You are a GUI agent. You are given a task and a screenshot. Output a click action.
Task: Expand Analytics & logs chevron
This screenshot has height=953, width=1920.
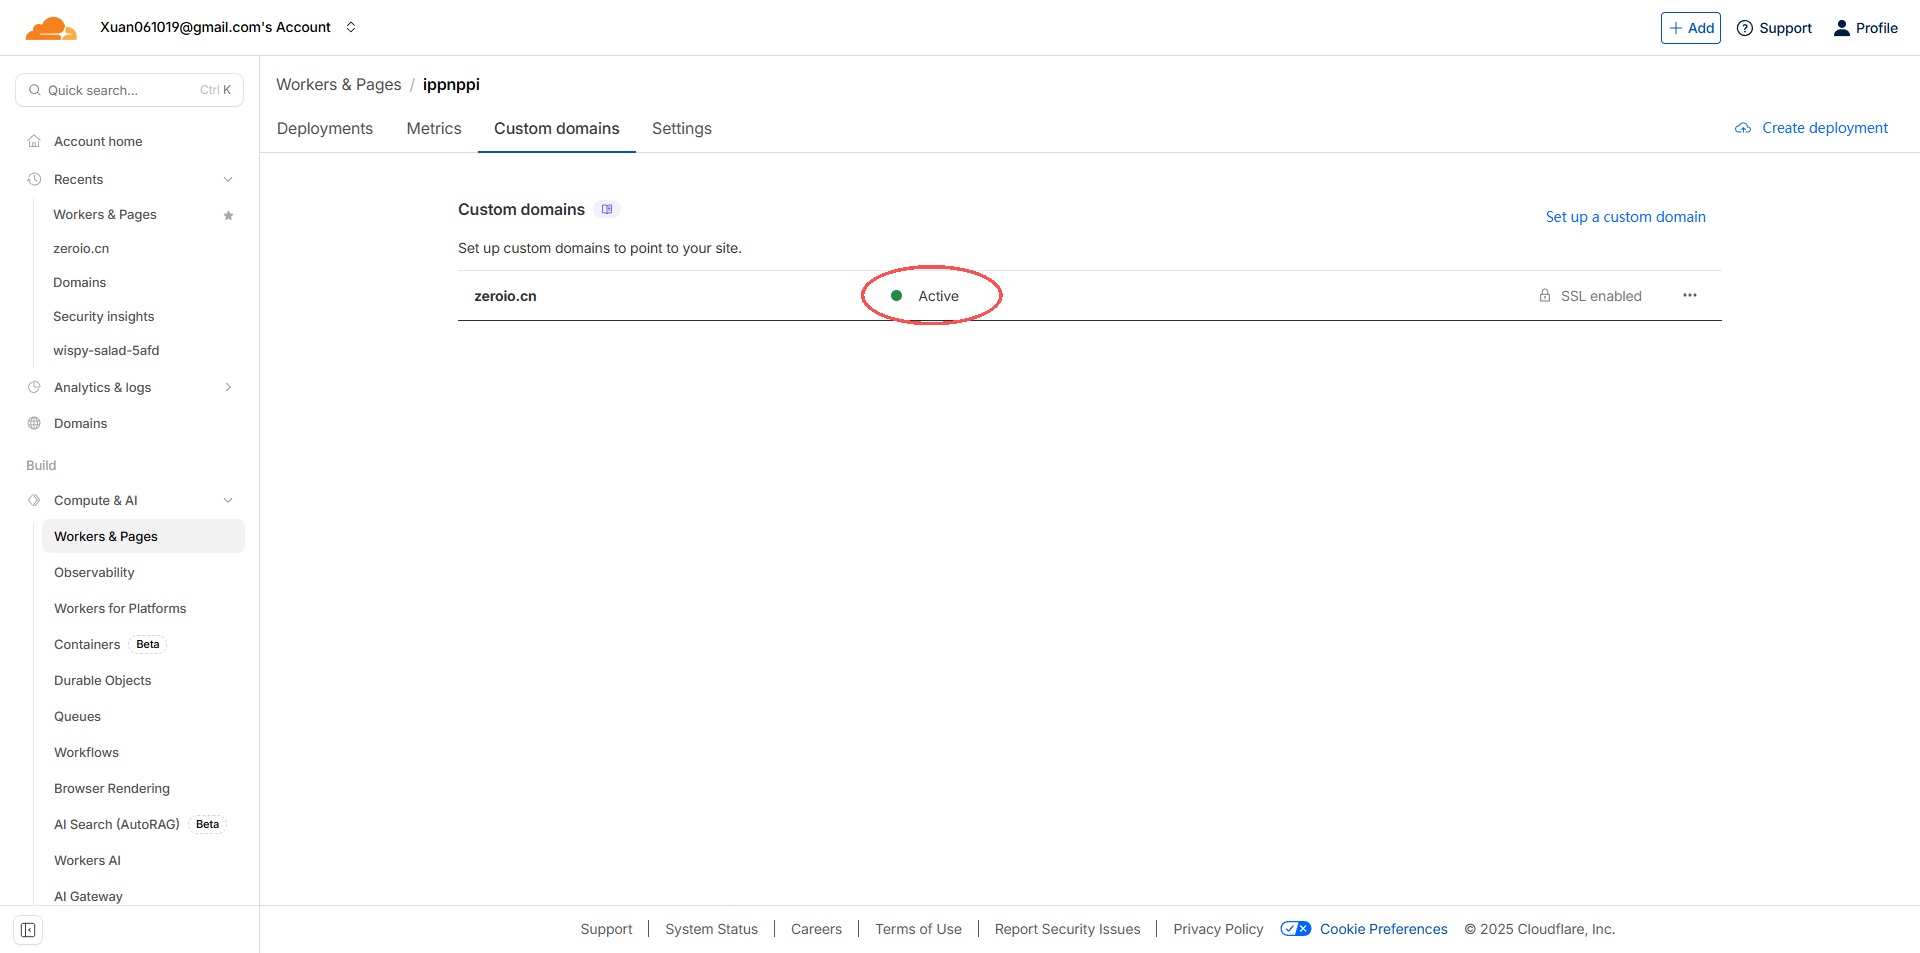tap(228, 387)
